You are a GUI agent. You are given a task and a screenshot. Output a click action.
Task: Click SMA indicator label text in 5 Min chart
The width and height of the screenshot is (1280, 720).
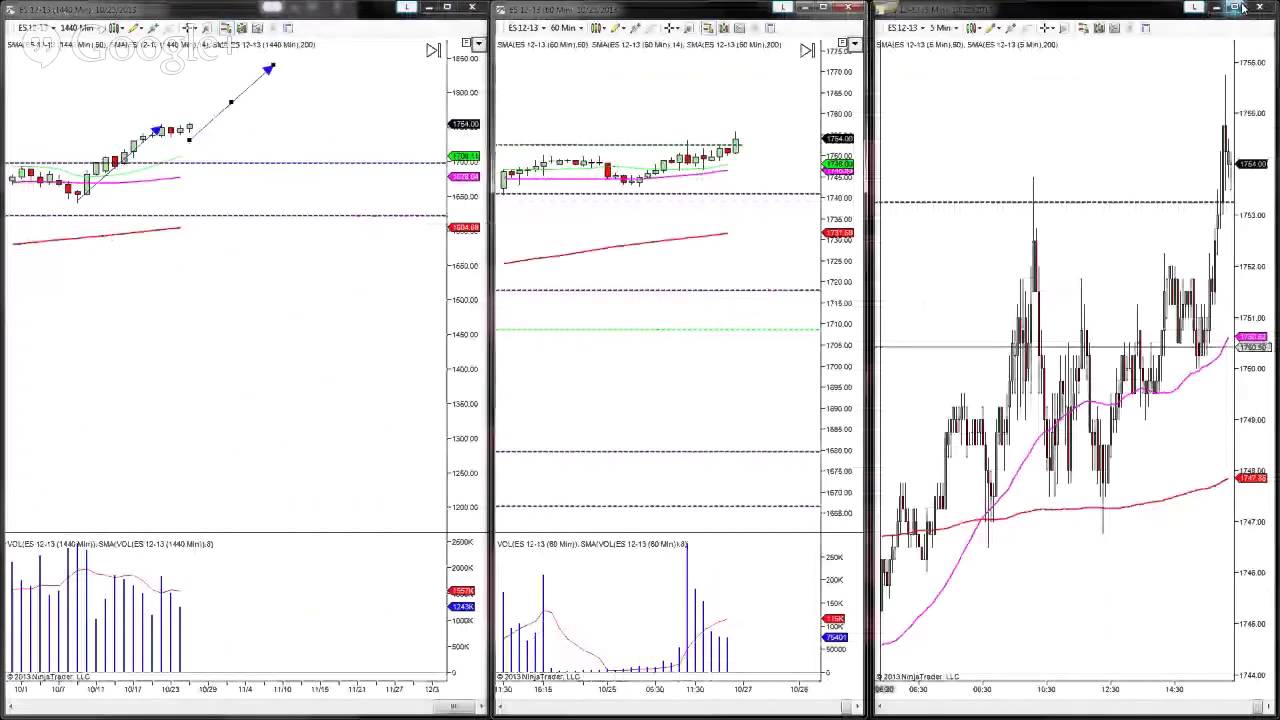(x=968, y=45)
